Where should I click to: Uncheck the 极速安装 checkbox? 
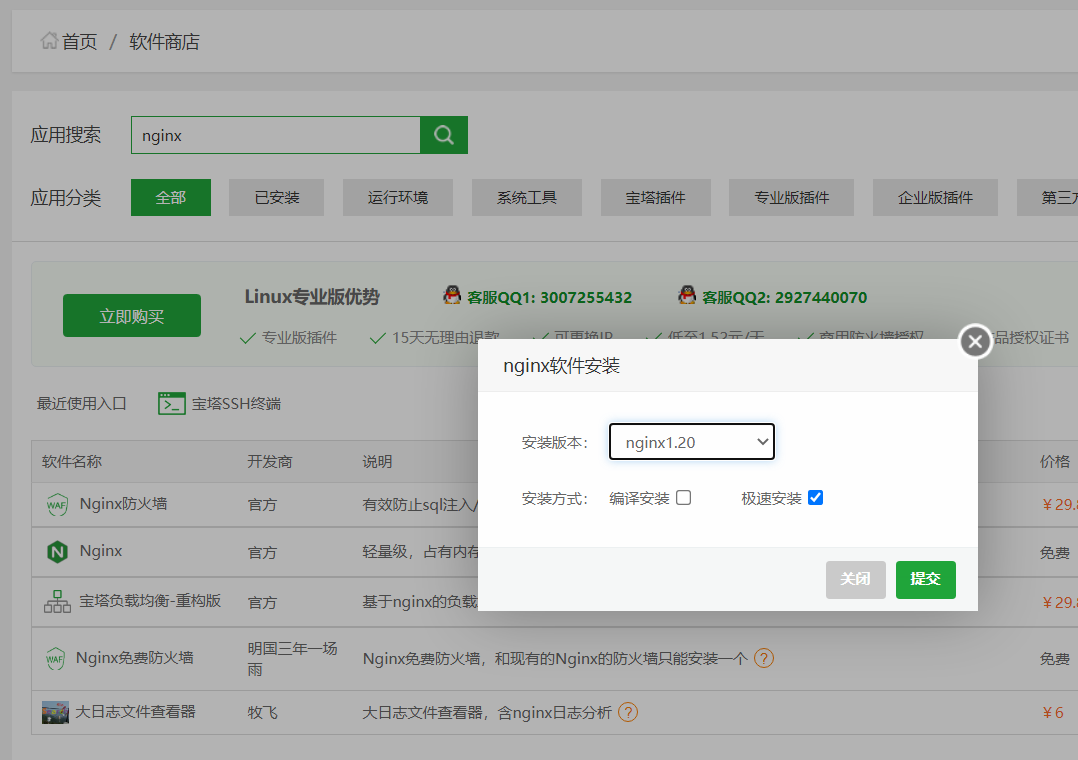tap(815, 497)
